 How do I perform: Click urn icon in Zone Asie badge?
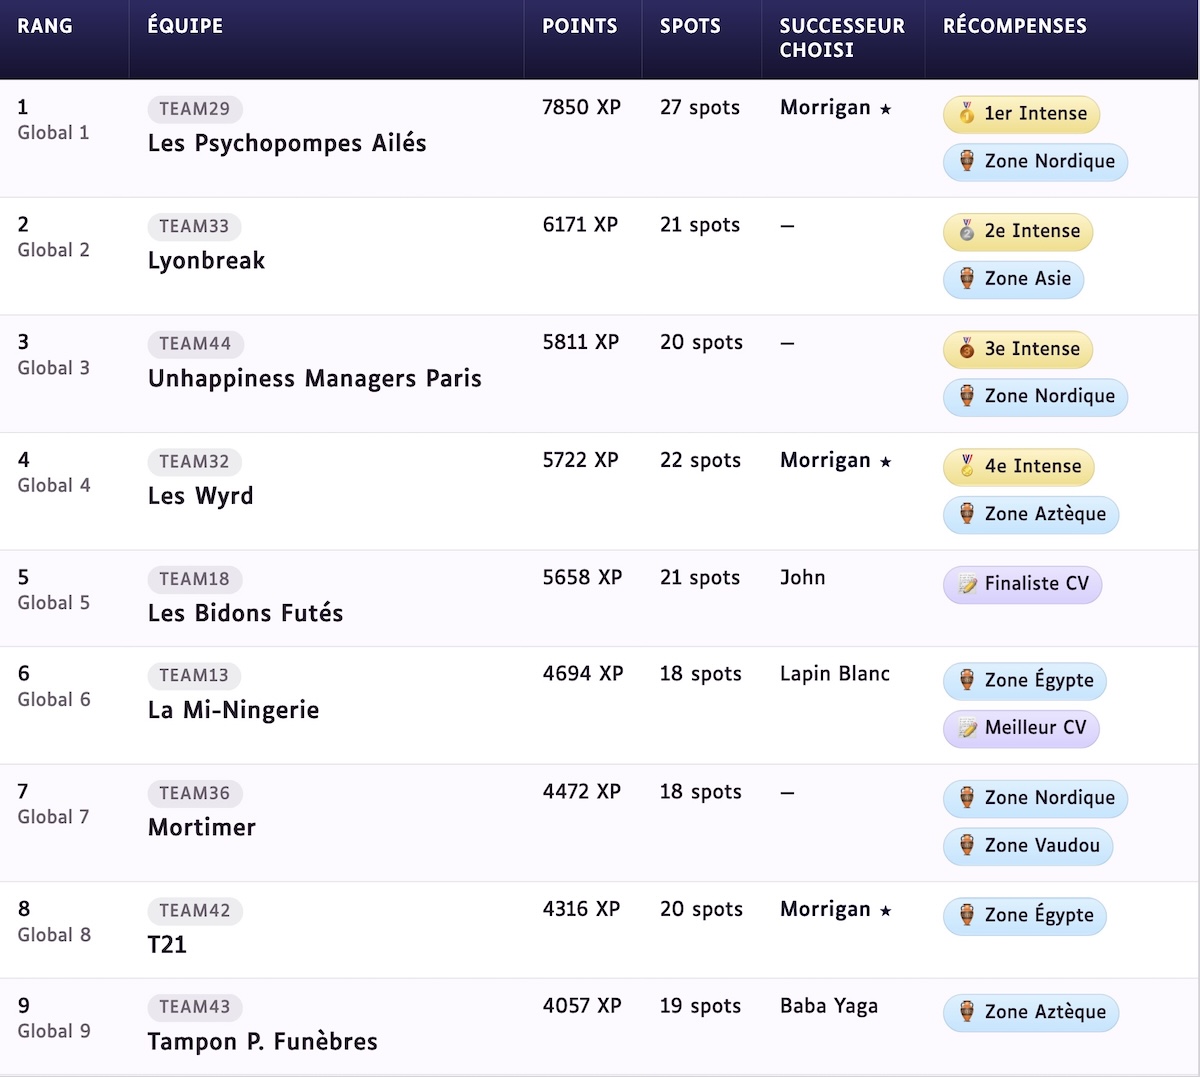(967, 279)
